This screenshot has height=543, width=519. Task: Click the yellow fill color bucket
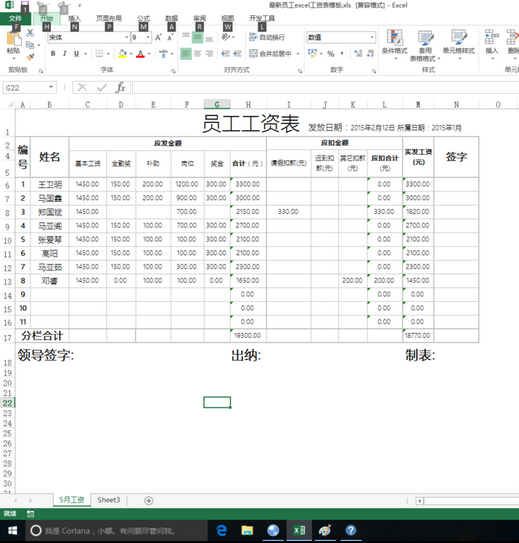pyautogui.click(x=122, y=53)
